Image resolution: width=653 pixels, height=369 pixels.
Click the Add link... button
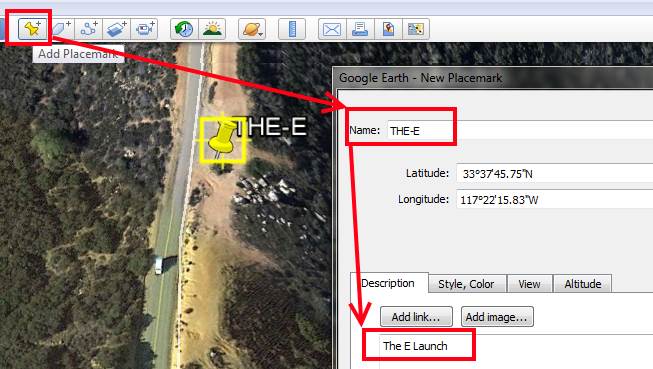click(x=416, y=317)
